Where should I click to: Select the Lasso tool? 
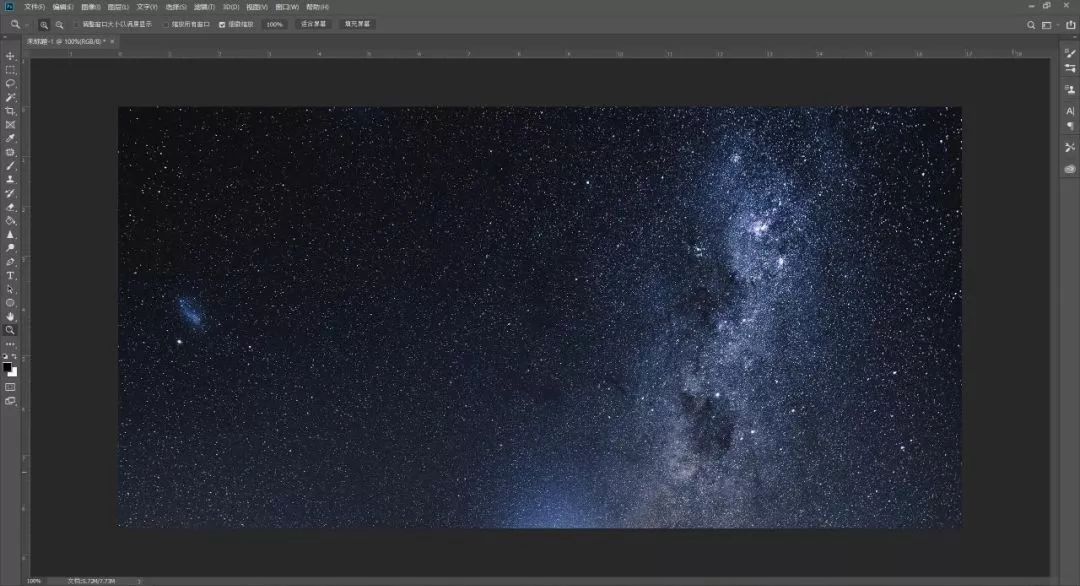point(10,84)
